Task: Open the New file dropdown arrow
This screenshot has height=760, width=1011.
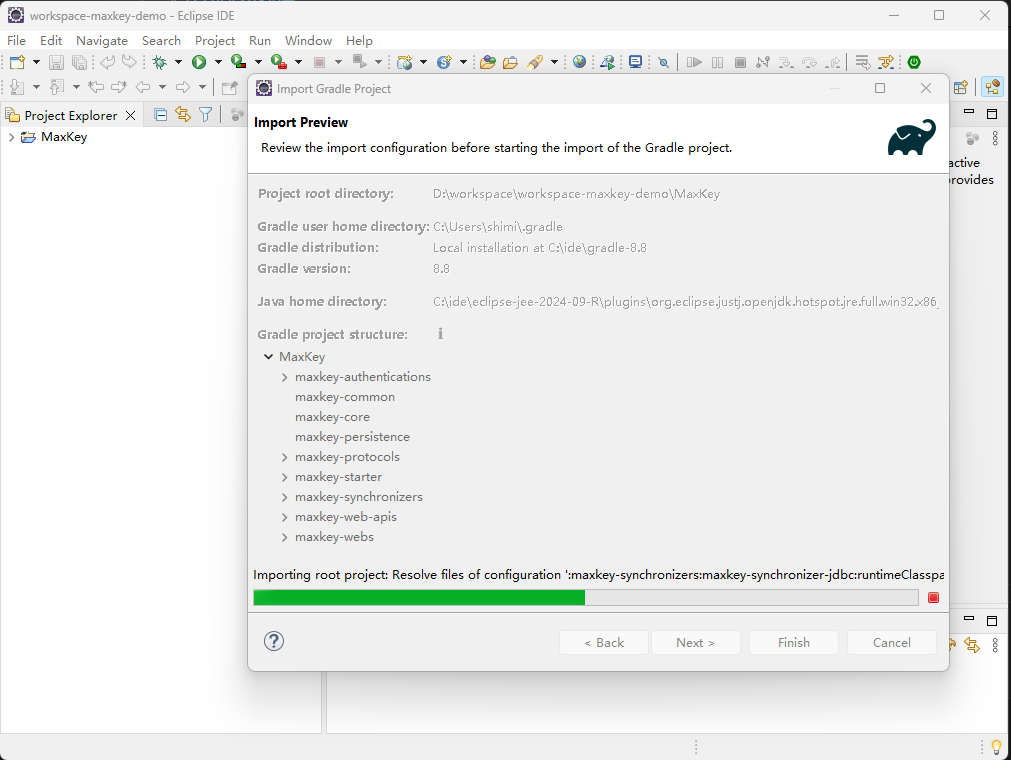Action: pos(36,63)
